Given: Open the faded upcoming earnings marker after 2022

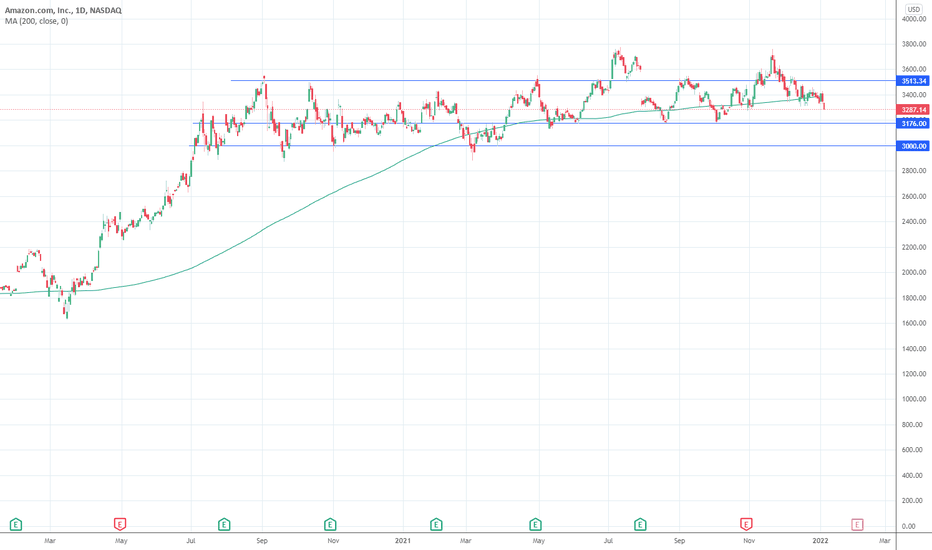Looking at the screenshot, I should tap(857, 524).
